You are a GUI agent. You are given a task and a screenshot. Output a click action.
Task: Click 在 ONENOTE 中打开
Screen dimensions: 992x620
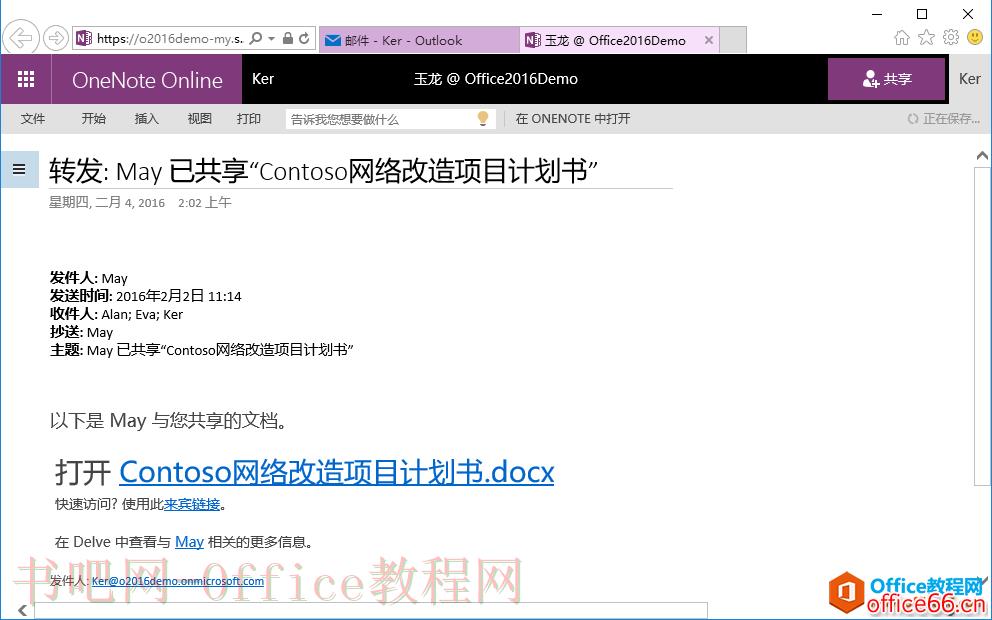[573, 119]
